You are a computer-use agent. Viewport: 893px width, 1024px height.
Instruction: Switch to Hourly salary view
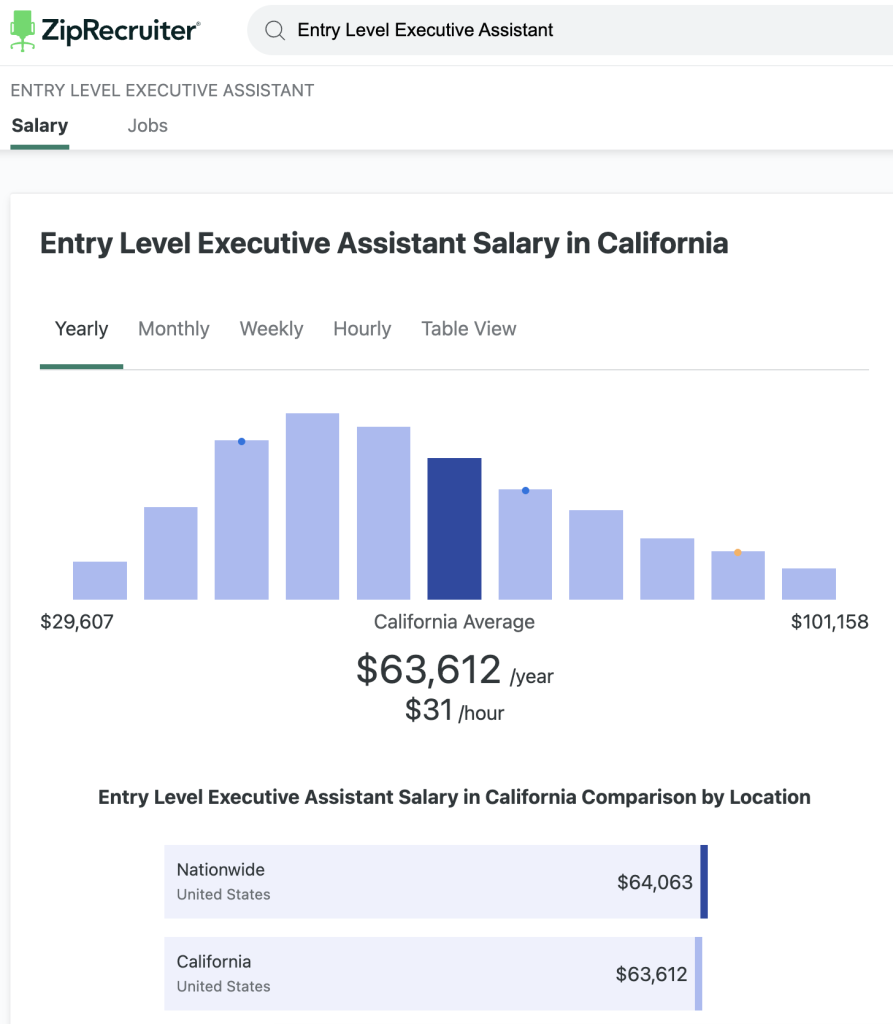pos(362,329)
